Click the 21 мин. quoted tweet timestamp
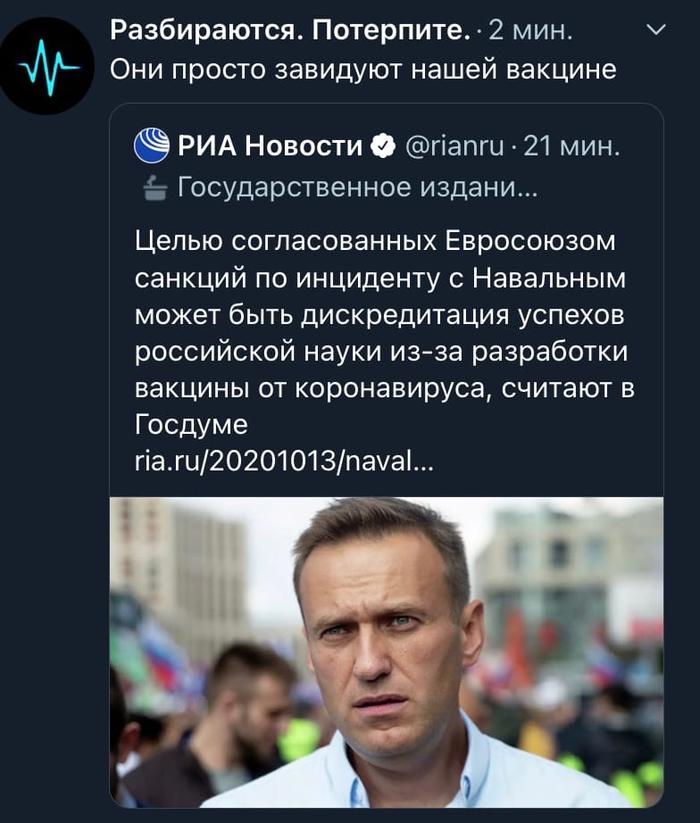Screen dimensions: 700x823 pos(572,147)
